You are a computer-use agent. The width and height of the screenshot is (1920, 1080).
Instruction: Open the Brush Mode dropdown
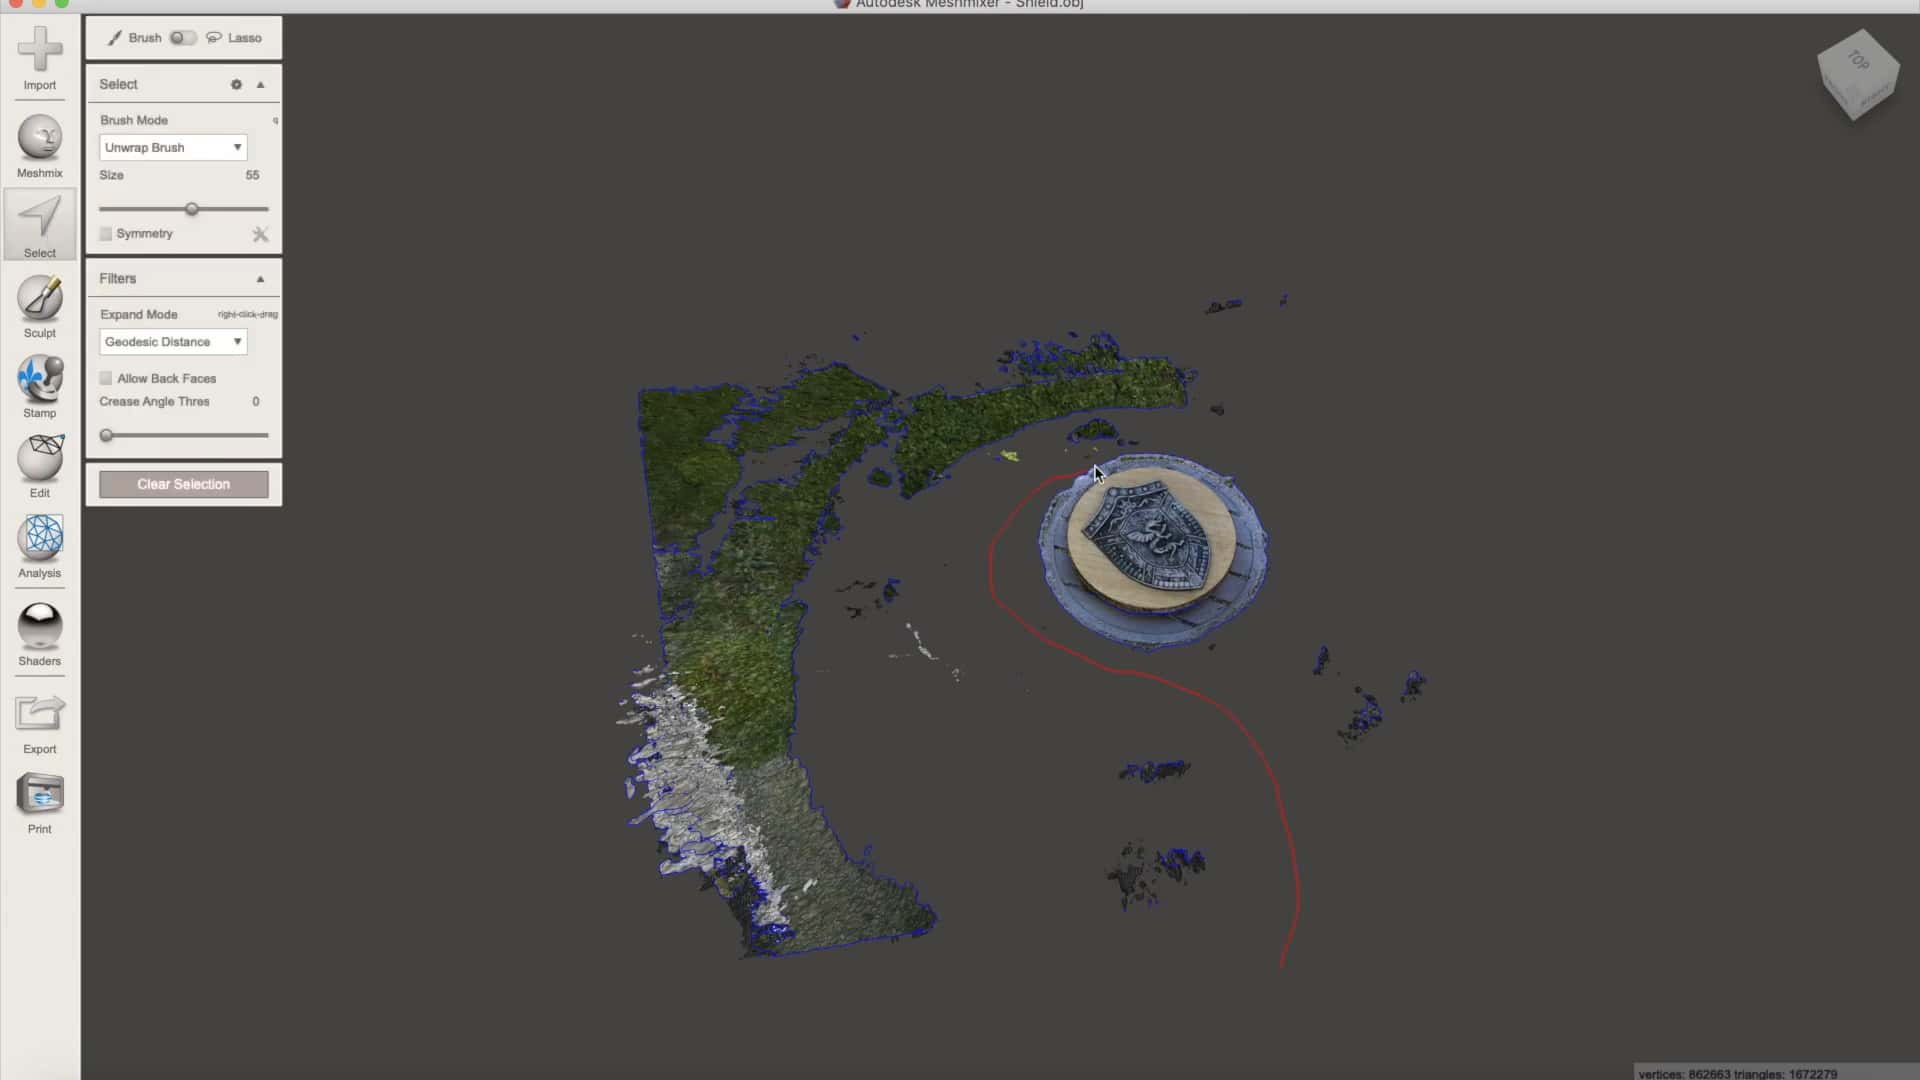click(x=173, y=148)
